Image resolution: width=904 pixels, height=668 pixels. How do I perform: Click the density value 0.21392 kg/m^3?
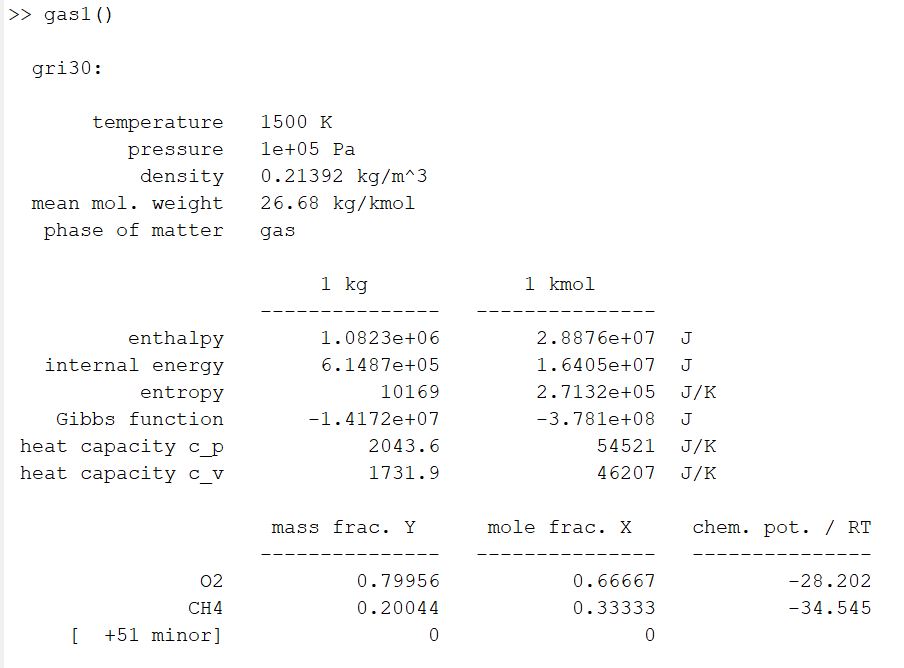point(344,176)
